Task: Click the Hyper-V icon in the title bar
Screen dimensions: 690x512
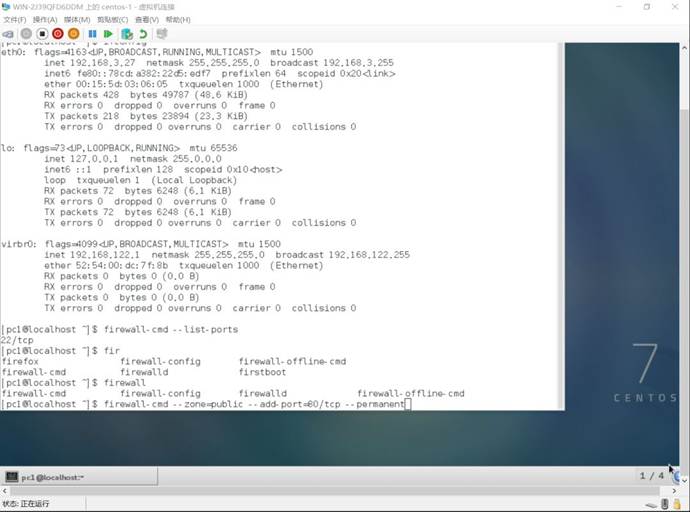Action: 6,7
